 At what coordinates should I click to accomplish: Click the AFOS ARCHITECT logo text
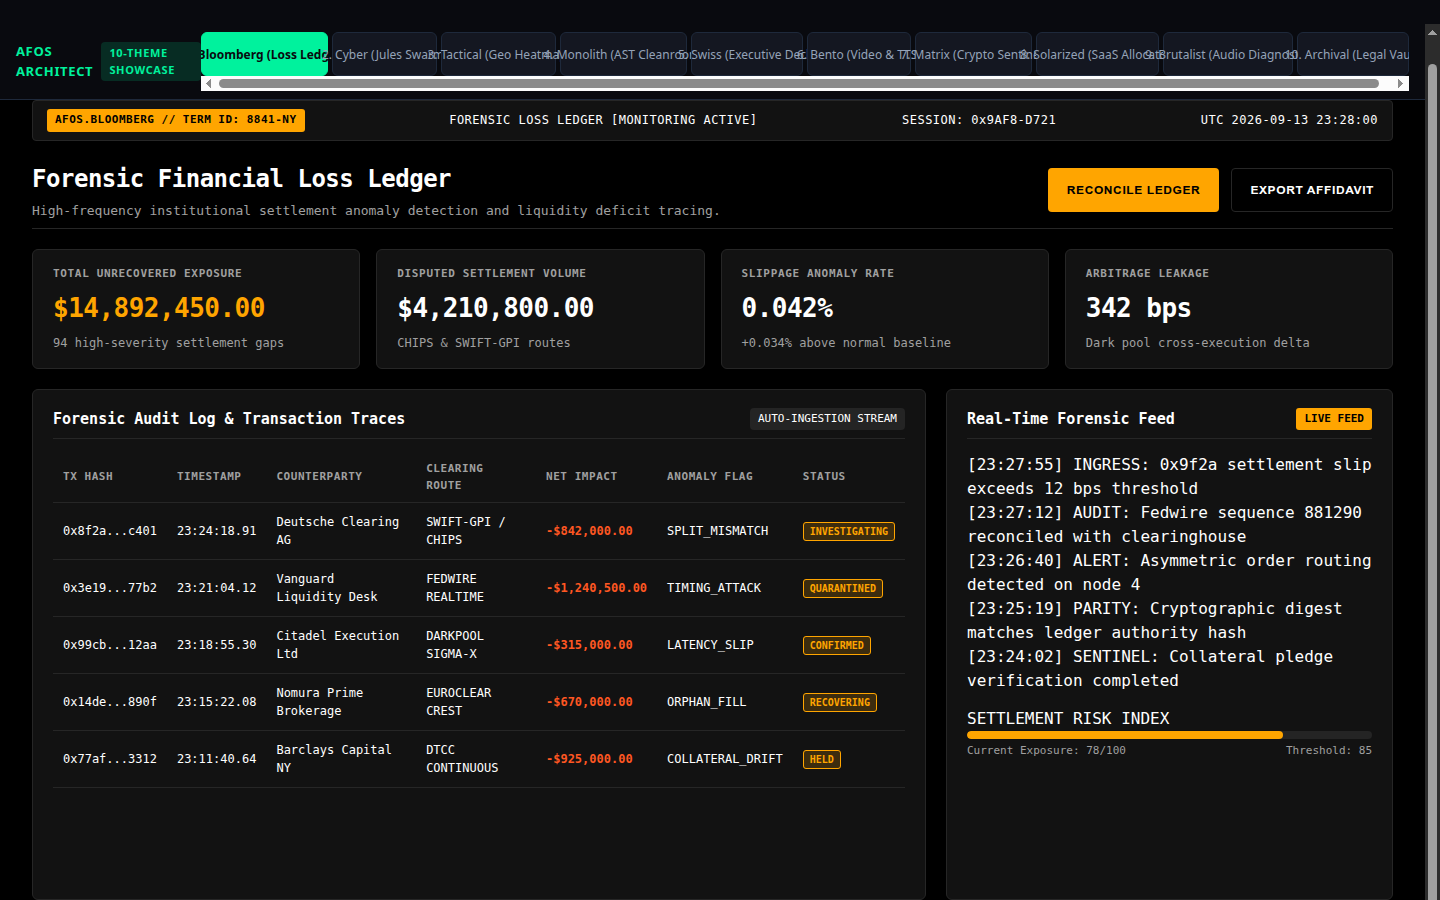click(x=54, y=62)
